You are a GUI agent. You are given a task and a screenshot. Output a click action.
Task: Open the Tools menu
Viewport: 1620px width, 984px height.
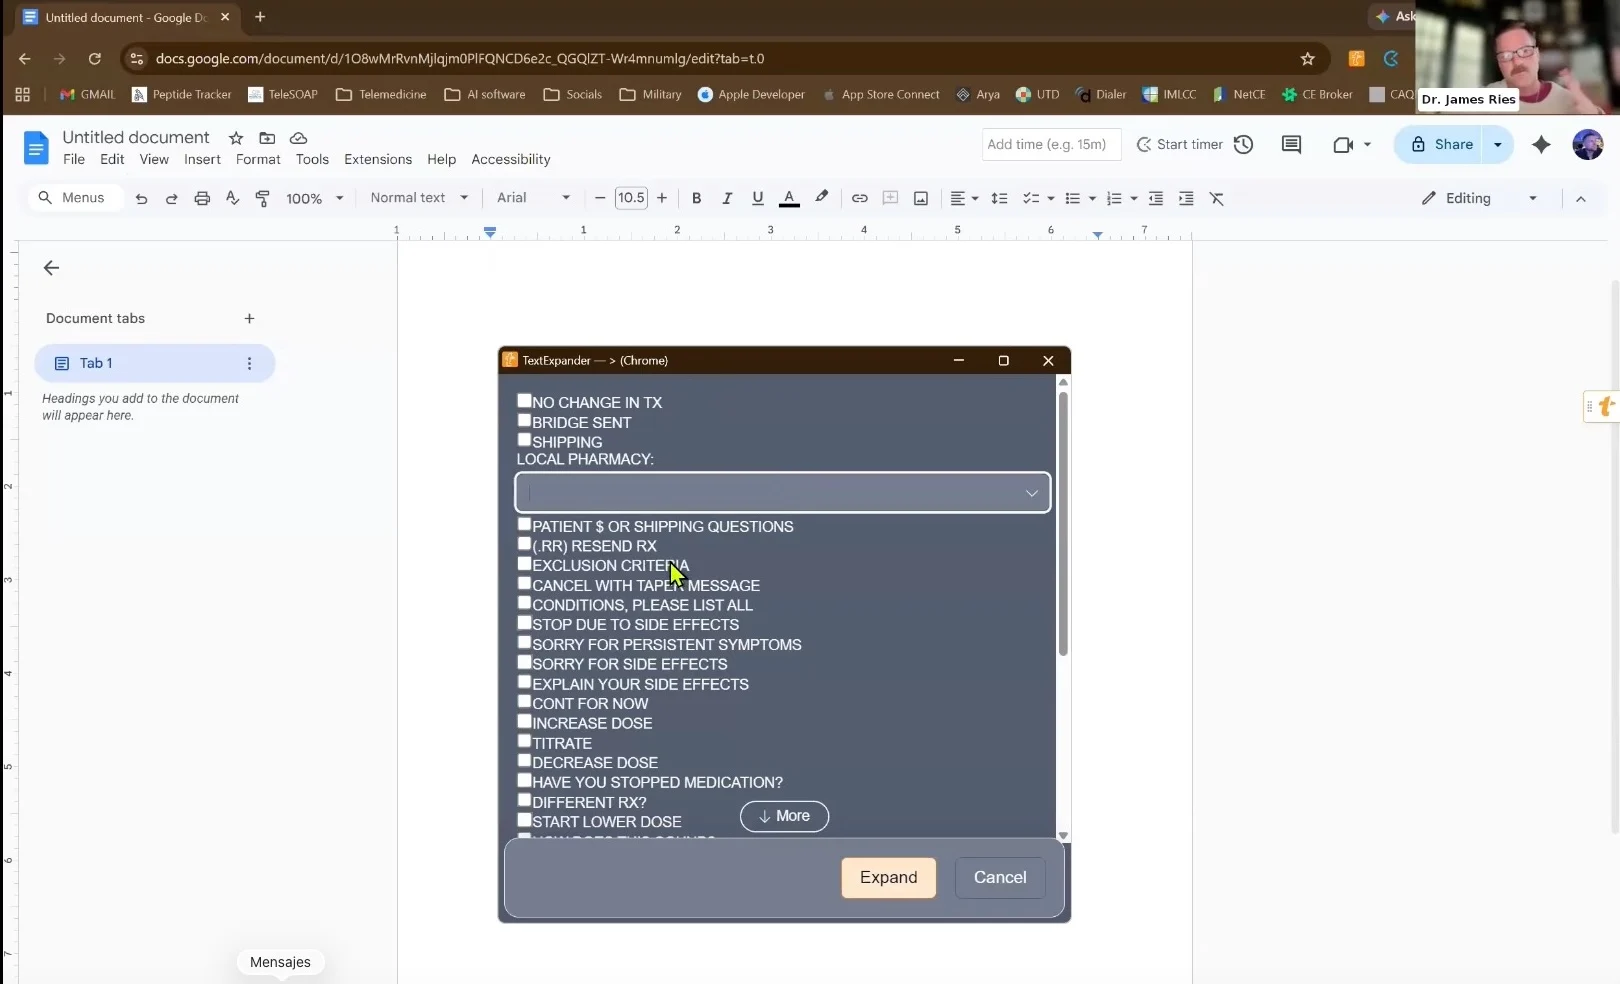[x=312, y=159]
